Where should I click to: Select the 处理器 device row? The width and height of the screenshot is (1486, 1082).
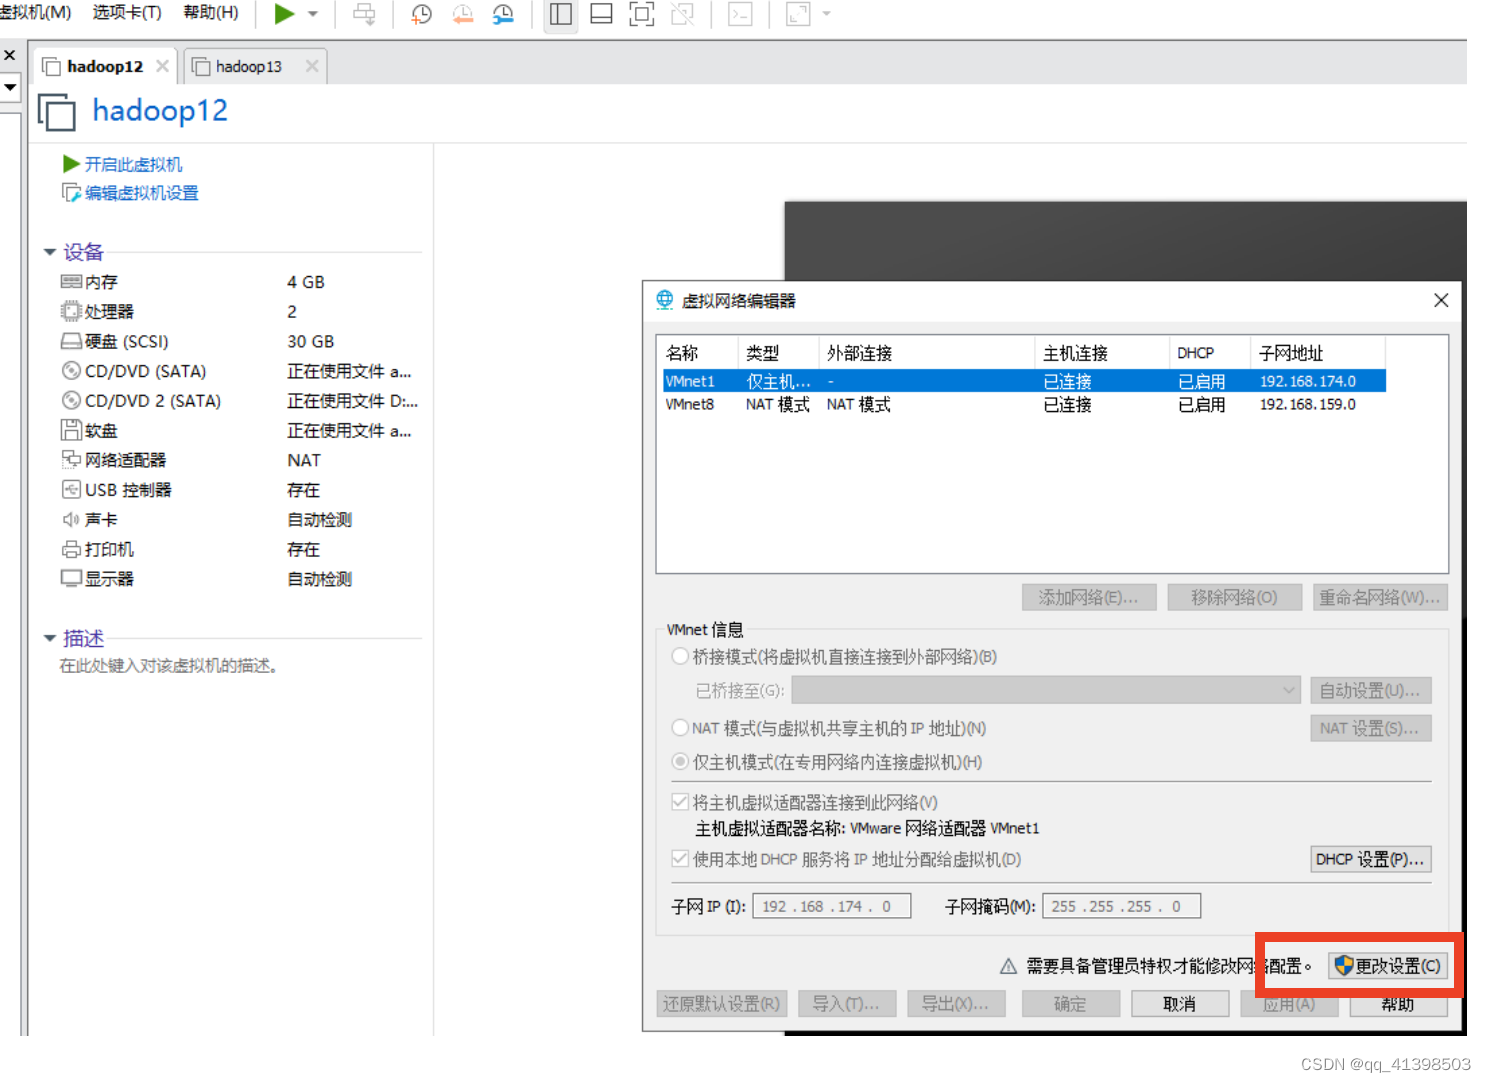(x=239, y=312)
